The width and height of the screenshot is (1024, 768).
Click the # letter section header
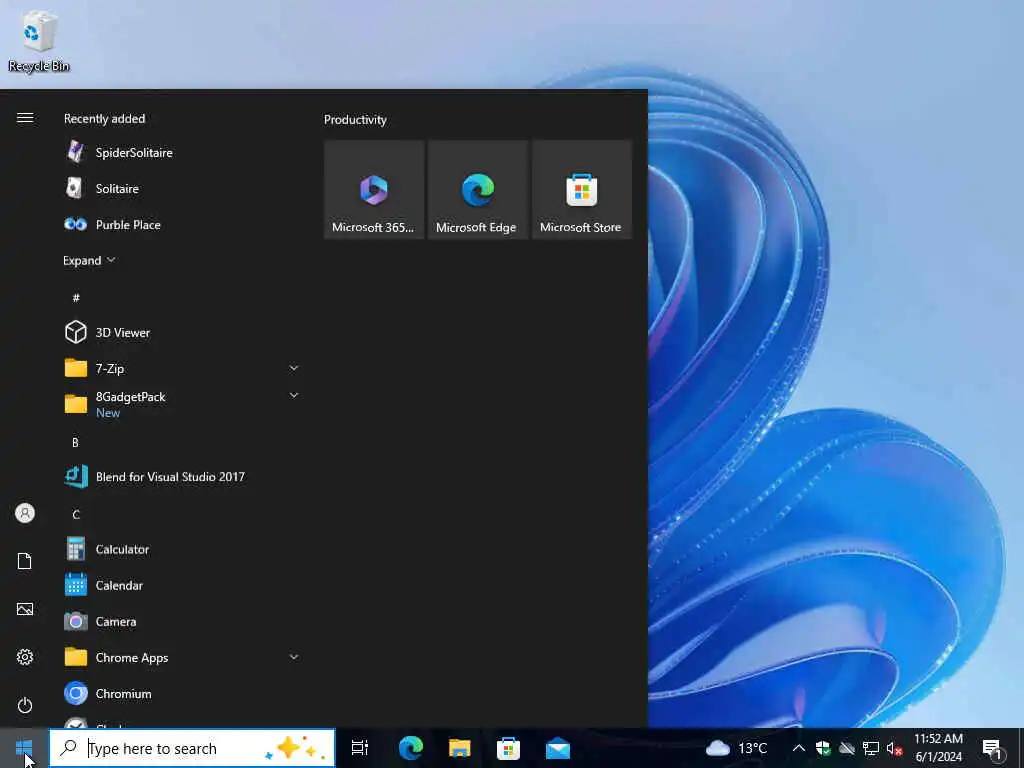[76, 298]
